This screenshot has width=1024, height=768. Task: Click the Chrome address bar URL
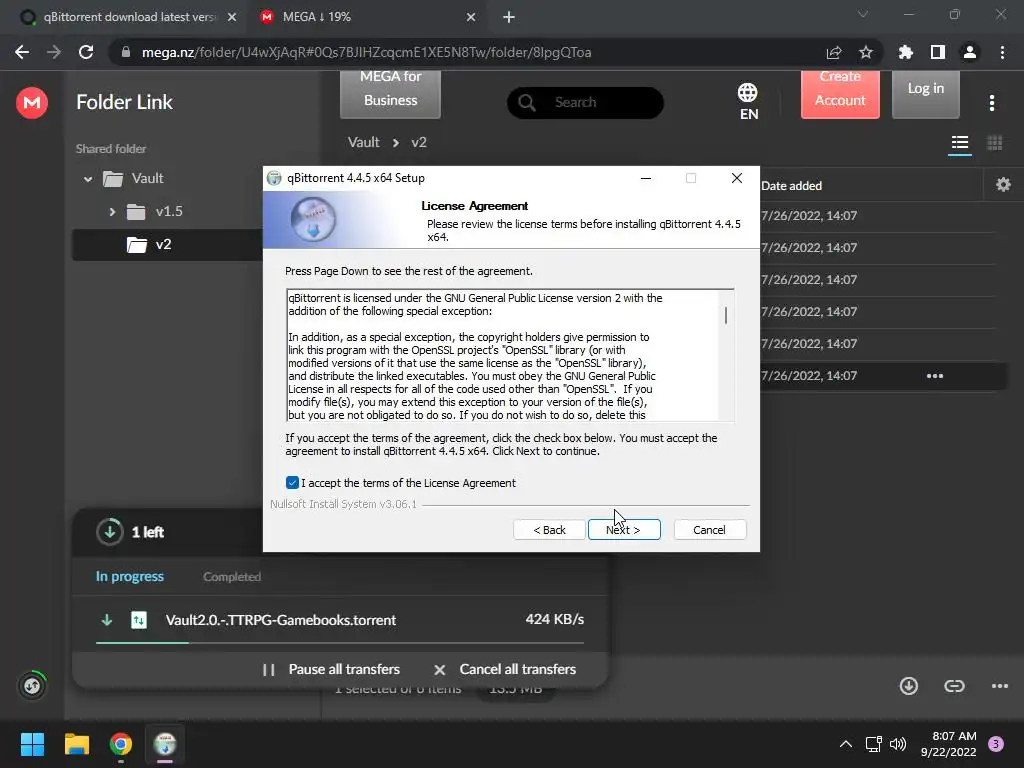click(x=366, y=52)
